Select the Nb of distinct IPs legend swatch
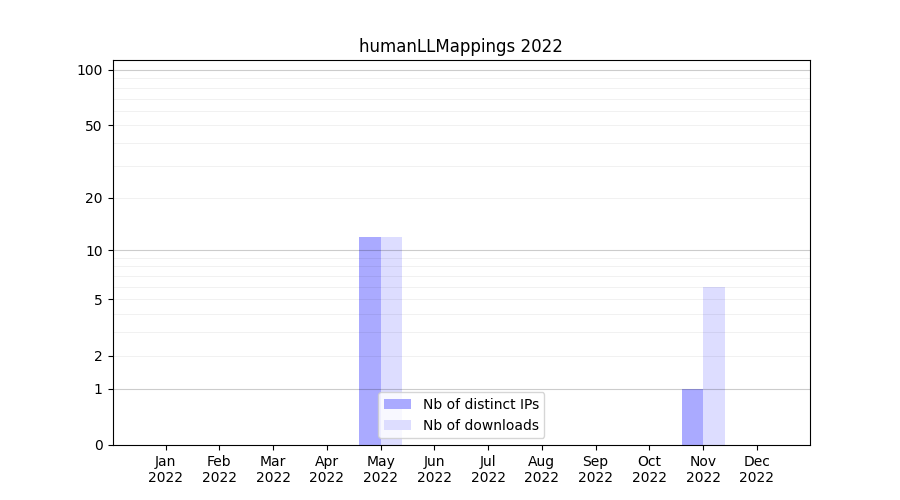 397,404
